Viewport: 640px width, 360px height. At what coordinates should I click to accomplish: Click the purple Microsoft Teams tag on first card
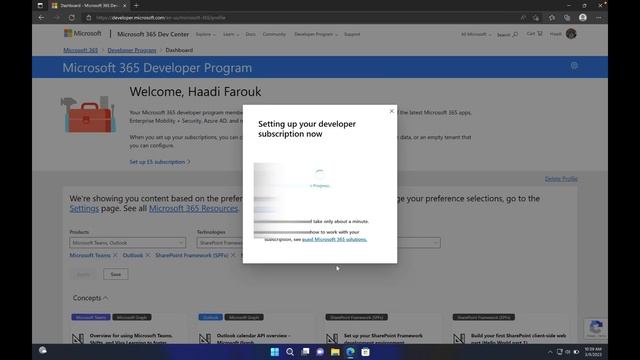point(91,317)
